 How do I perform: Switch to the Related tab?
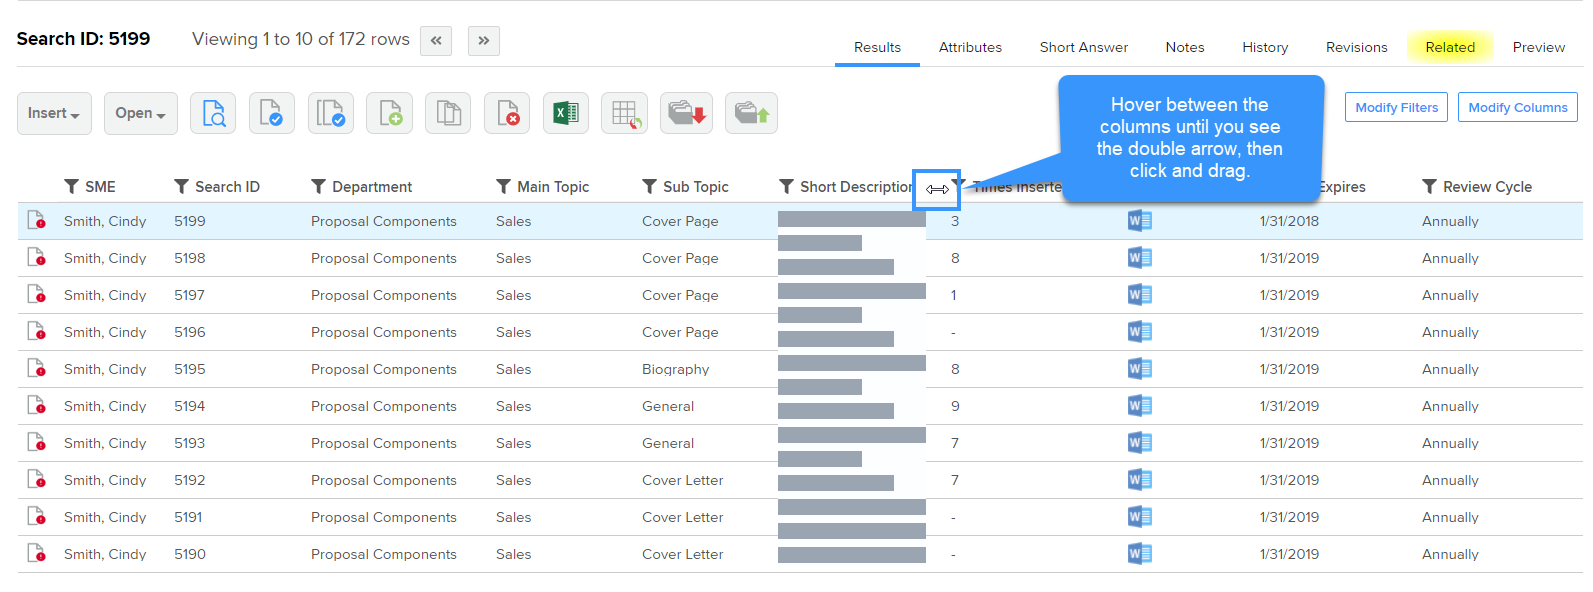coord(1450,47)
